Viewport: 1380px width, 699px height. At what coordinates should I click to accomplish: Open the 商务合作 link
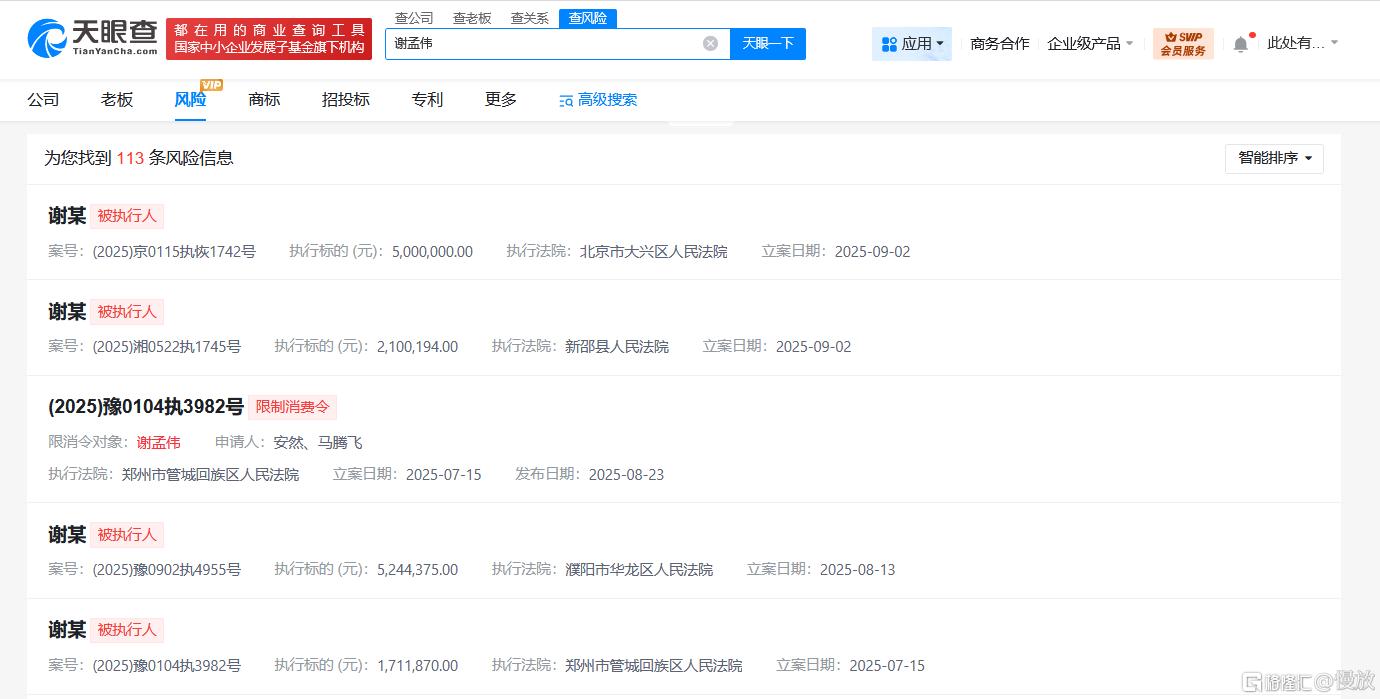coord(999,44)
